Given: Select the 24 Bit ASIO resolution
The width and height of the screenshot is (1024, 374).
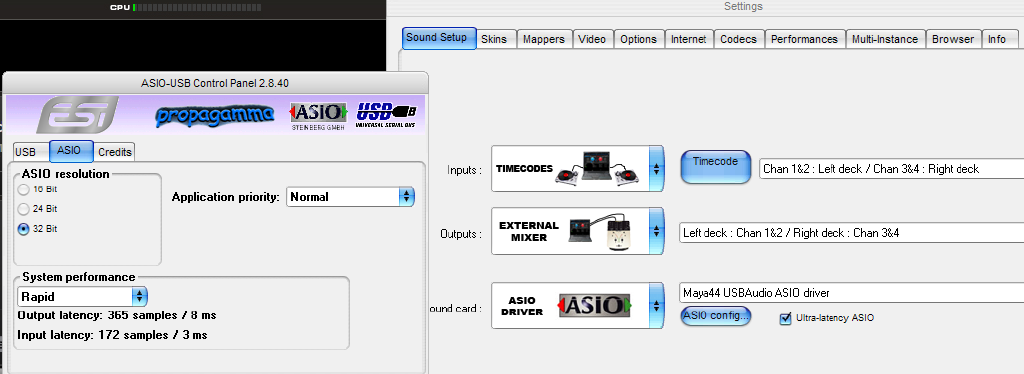Looking at the screenshot, I should pyautogui.click(x=24, y=210).
